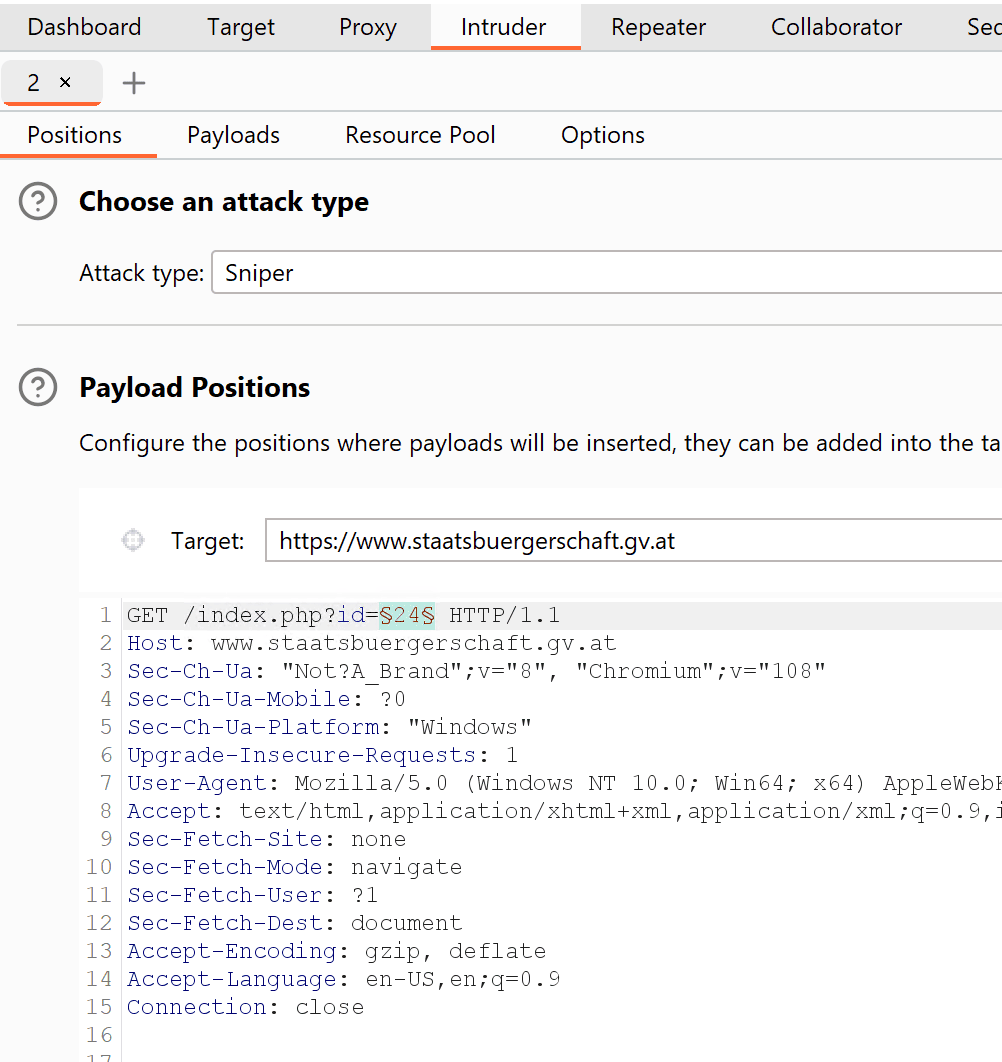The height and width of the screenshot is (1062, 1002).
Task: Open the Options sub-tab
Action: click(x=602, y=135)
